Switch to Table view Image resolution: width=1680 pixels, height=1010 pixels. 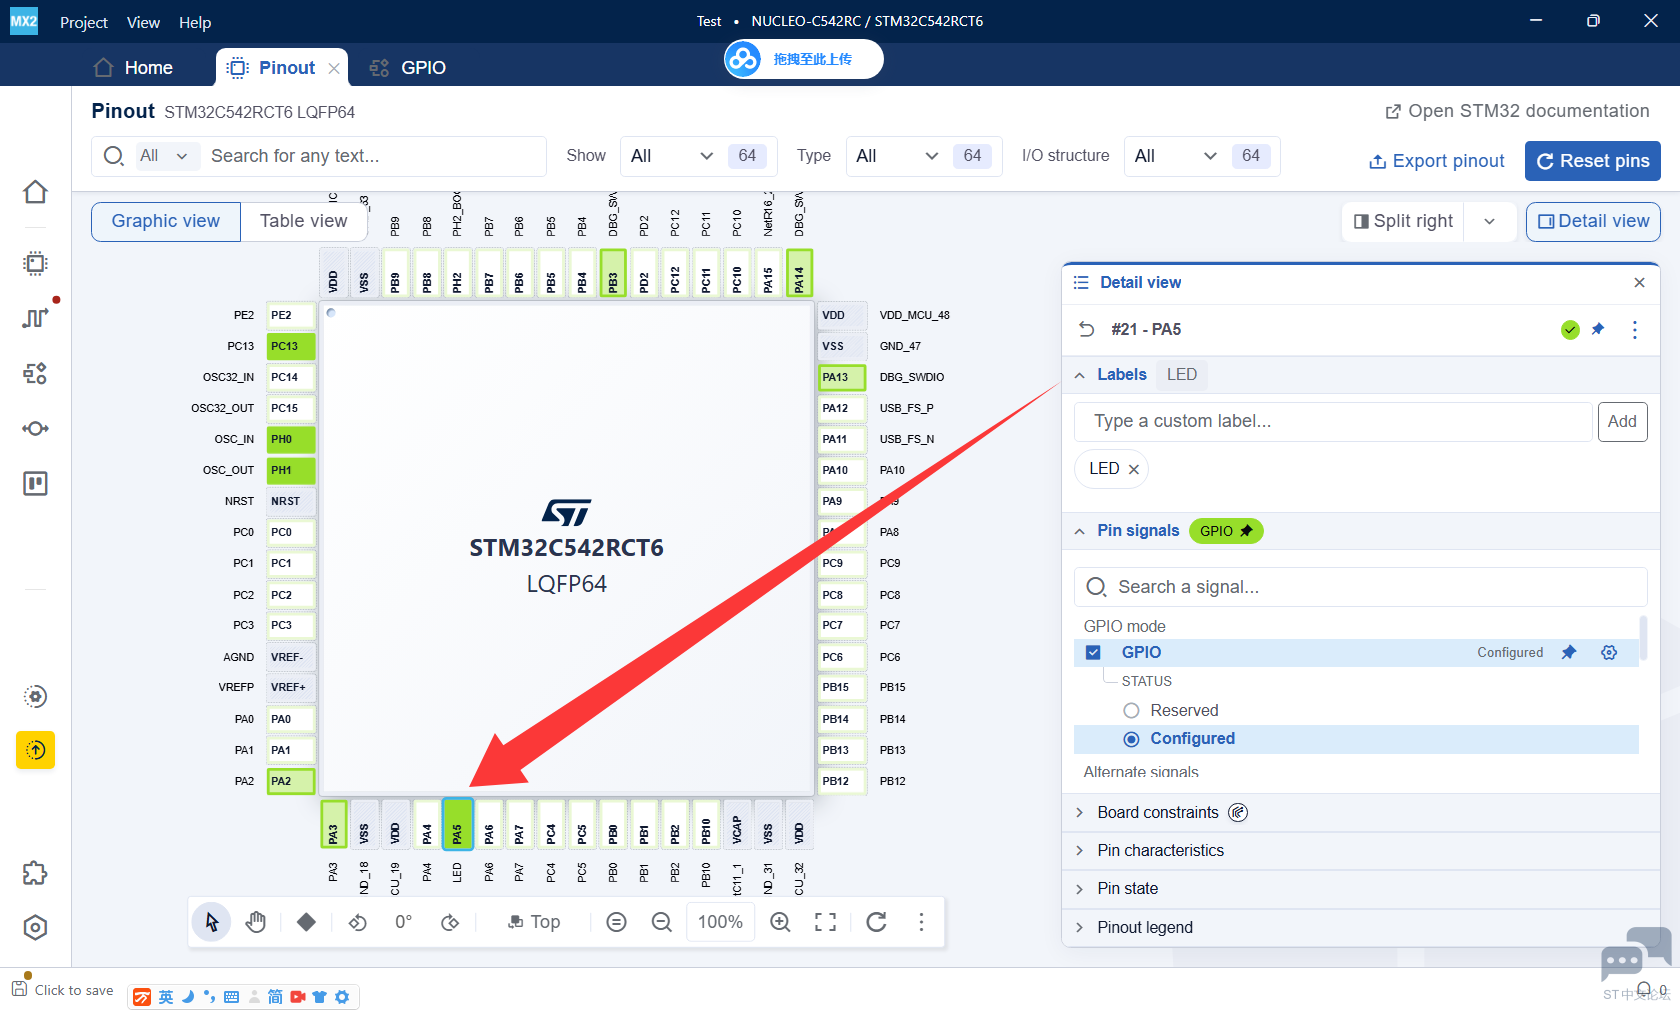pyautogui.click(x=304, y=221)
